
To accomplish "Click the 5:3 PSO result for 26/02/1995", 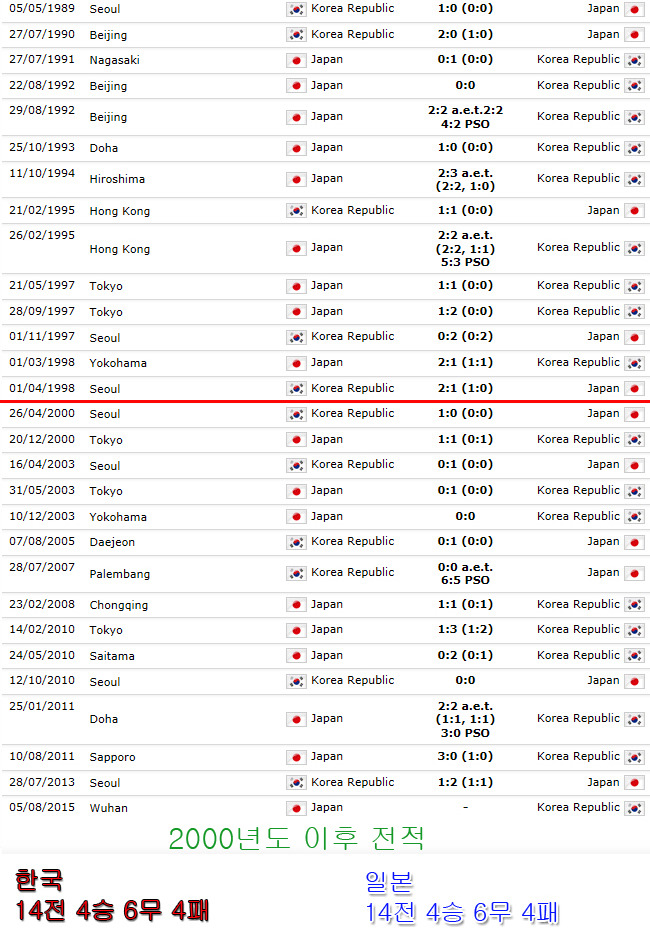I will tap(465, 262).
